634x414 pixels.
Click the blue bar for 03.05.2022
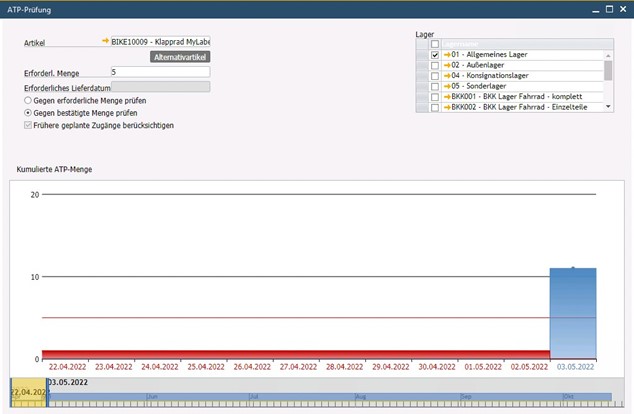pyautogui.click(x=572, y=313)
